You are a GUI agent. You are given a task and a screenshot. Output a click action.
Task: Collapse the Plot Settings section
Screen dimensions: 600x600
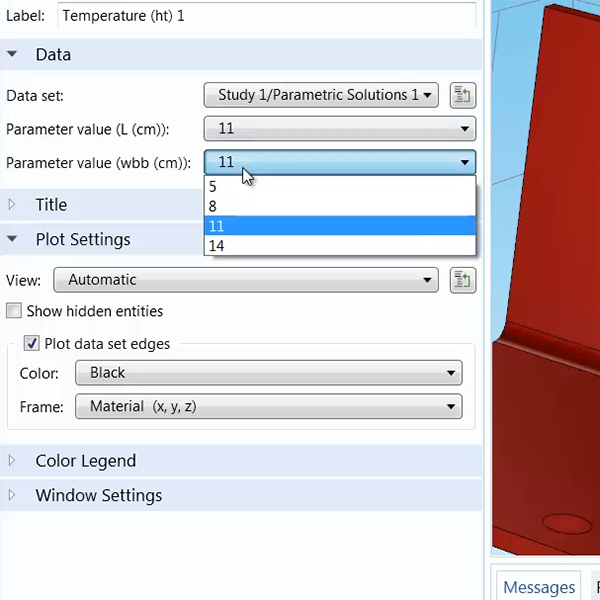pos(12,240)
